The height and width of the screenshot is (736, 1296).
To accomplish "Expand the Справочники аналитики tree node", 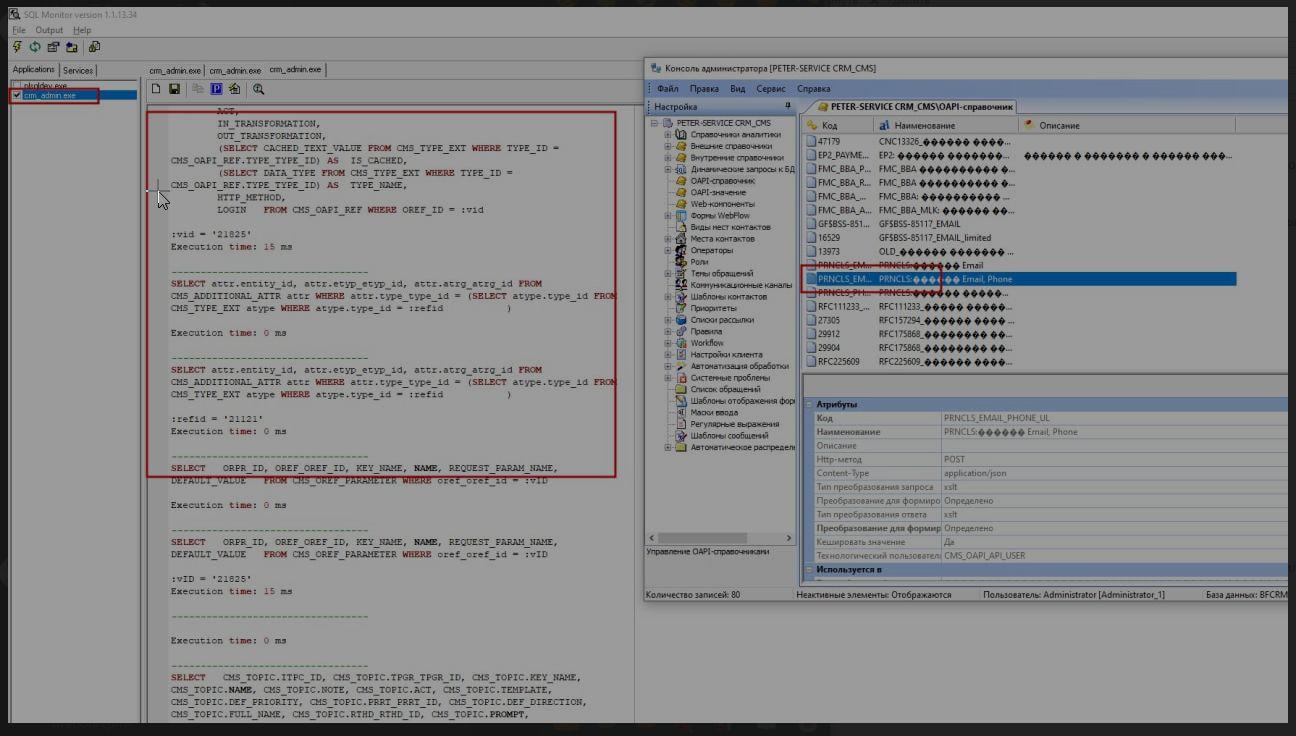I will coord(668,134).
